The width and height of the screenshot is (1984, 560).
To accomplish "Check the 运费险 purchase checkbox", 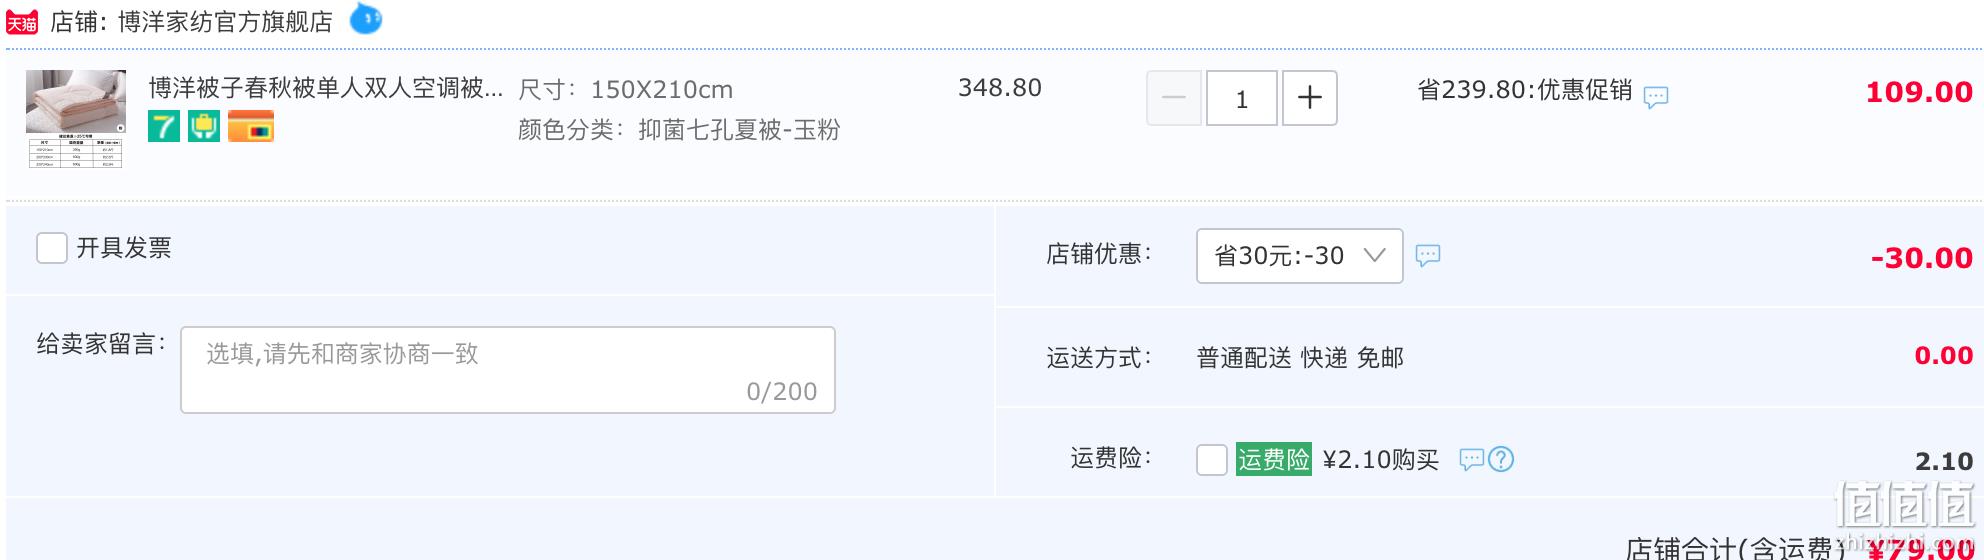I will point(1212,460).
